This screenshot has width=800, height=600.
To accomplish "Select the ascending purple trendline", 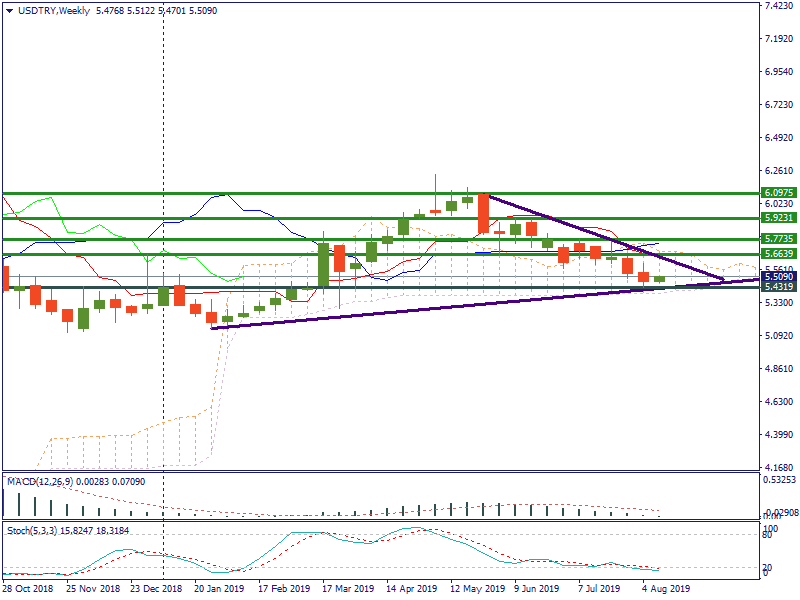I will 400,310.
